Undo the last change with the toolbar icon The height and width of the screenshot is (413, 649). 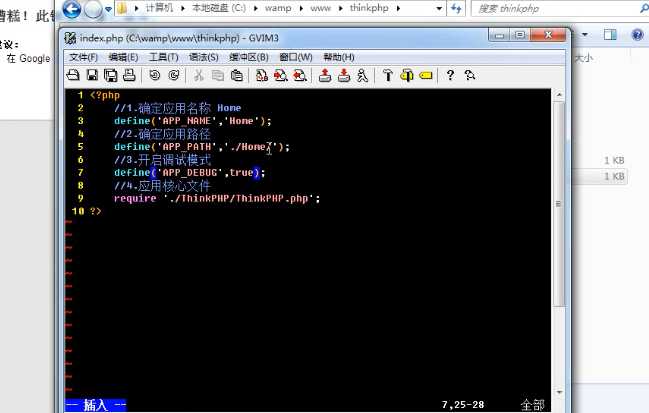154,75
